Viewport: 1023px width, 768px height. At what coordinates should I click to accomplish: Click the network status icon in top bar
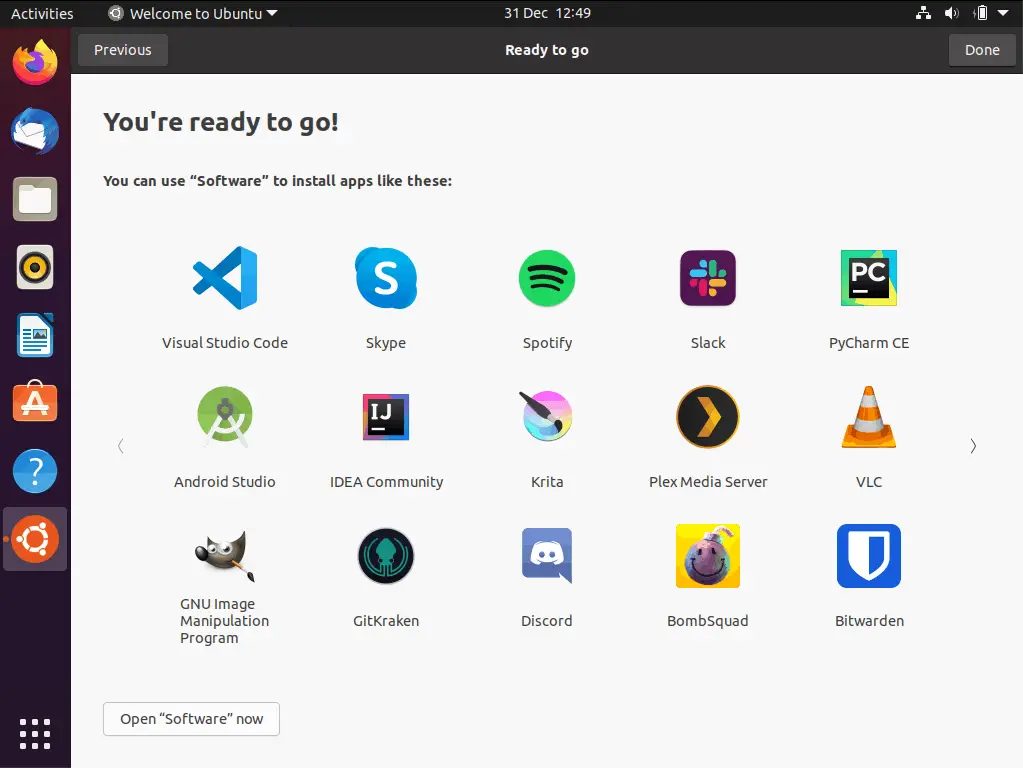click(923, 13)
